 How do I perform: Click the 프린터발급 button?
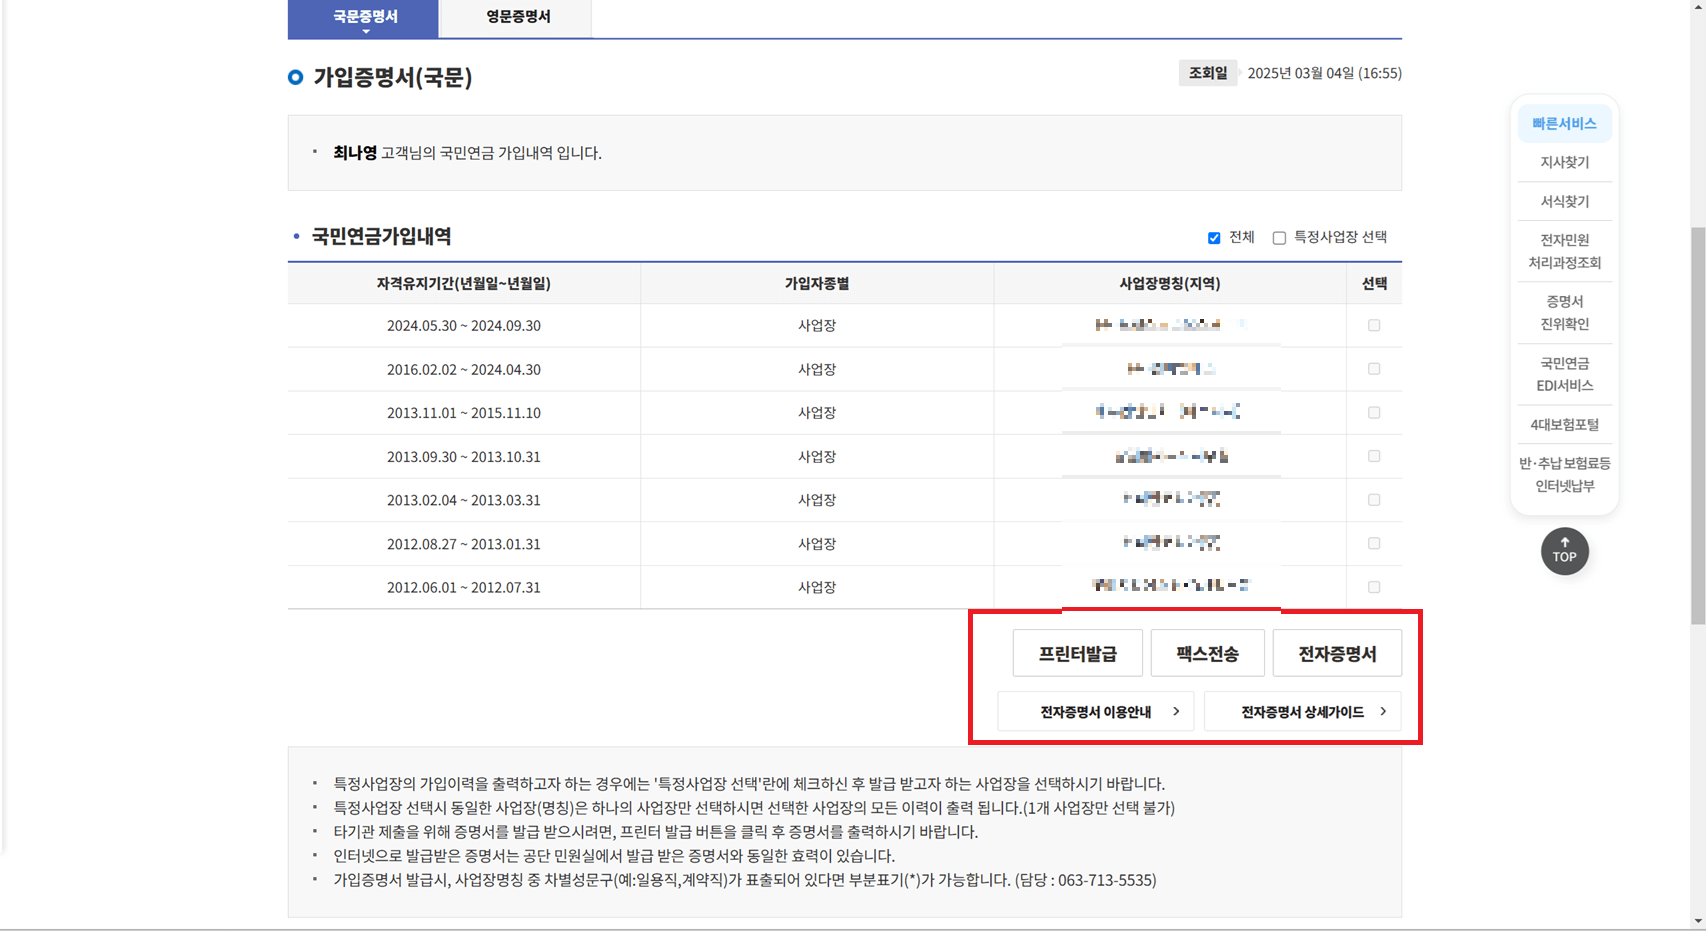pos(1077,652)
